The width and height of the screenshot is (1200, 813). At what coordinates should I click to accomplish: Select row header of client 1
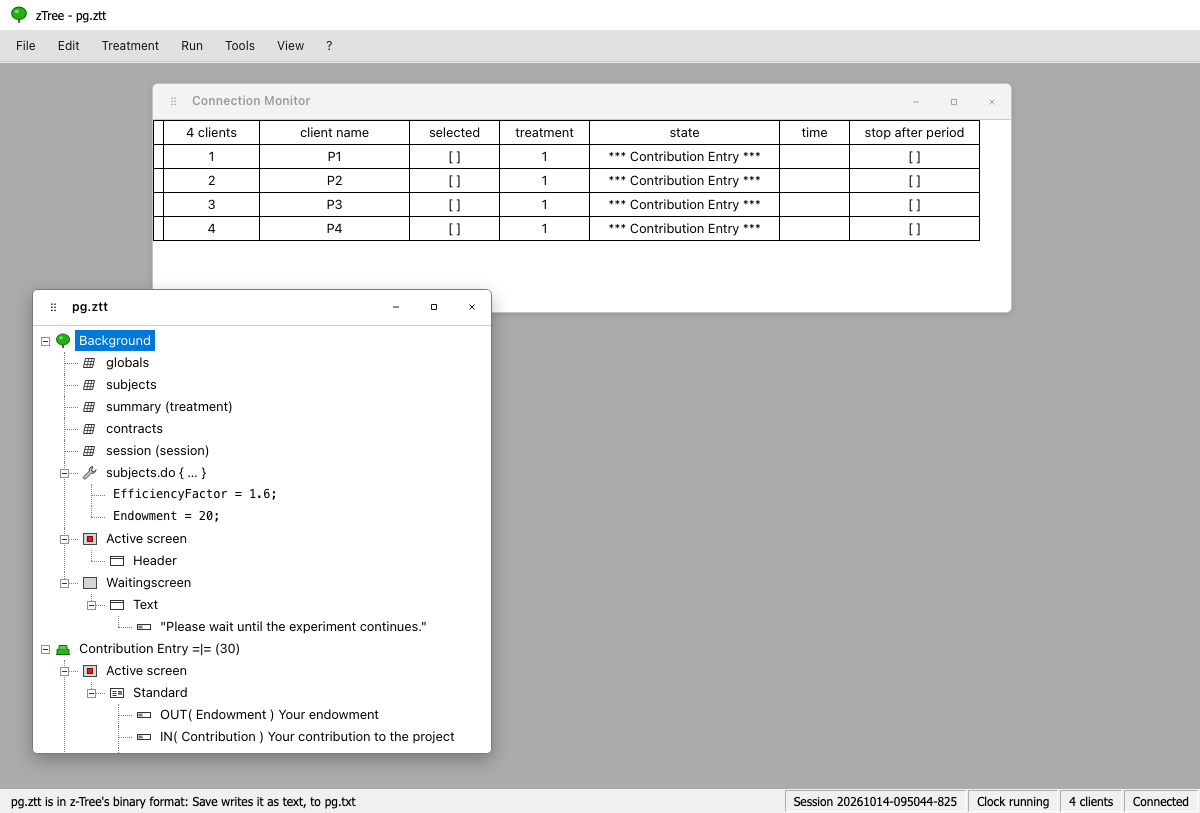point(158,157)
